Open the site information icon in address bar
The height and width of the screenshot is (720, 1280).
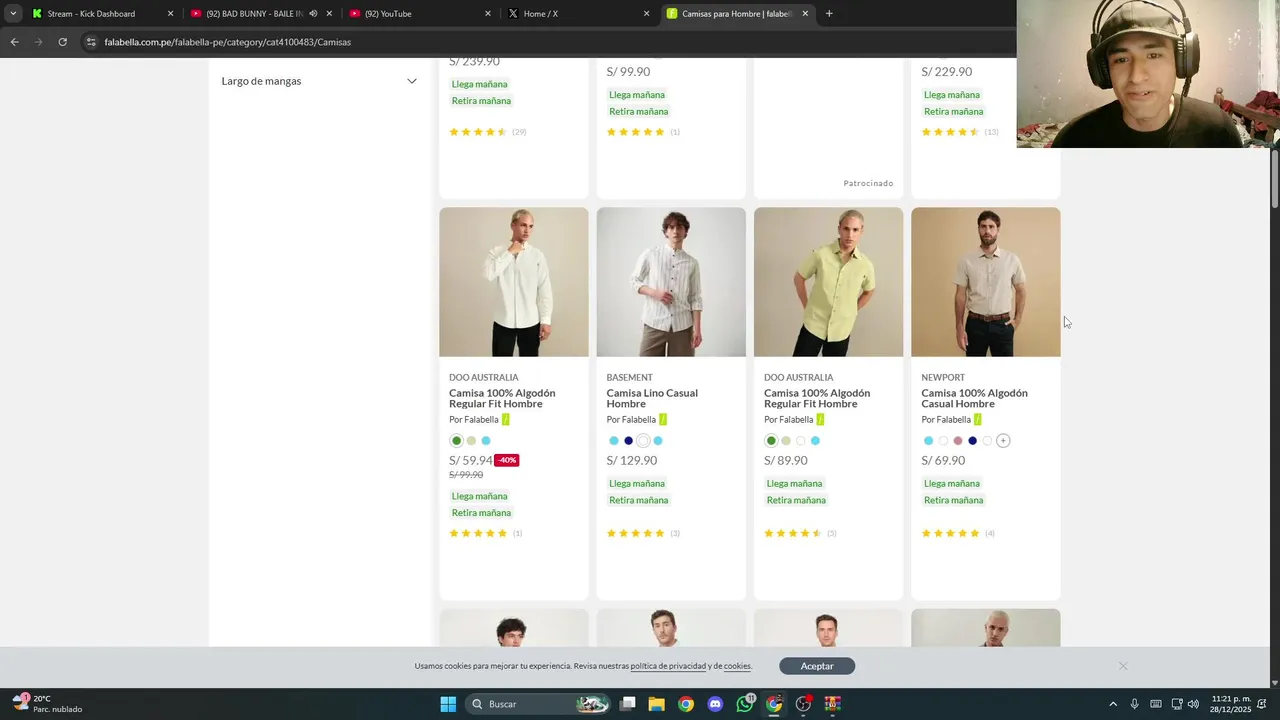[91, 42]
